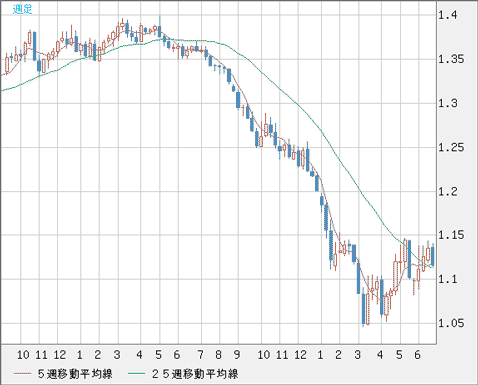Click the 1.35 price axis label

pyautogui.click(x=451, y=59)
